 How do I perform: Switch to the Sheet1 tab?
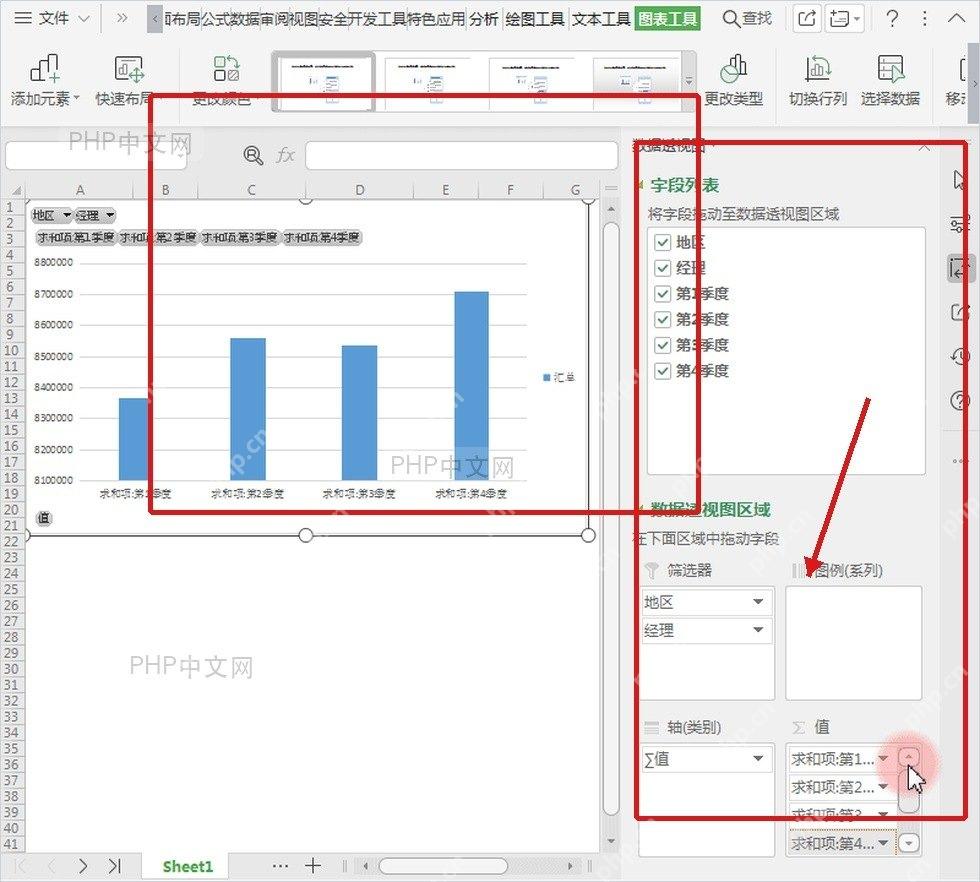(x=188, y=866)
